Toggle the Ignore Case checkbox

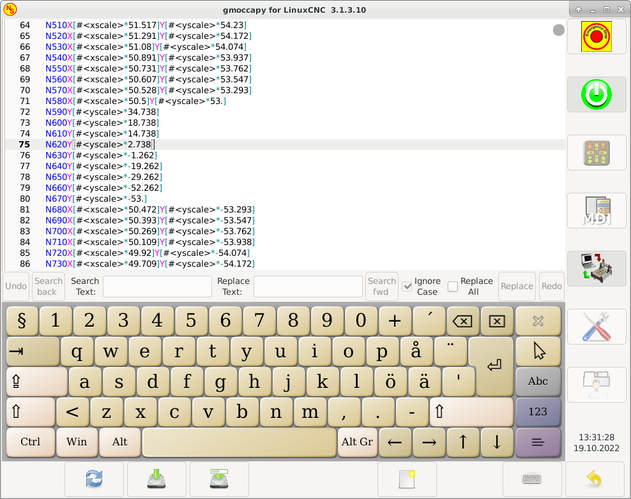407,286
